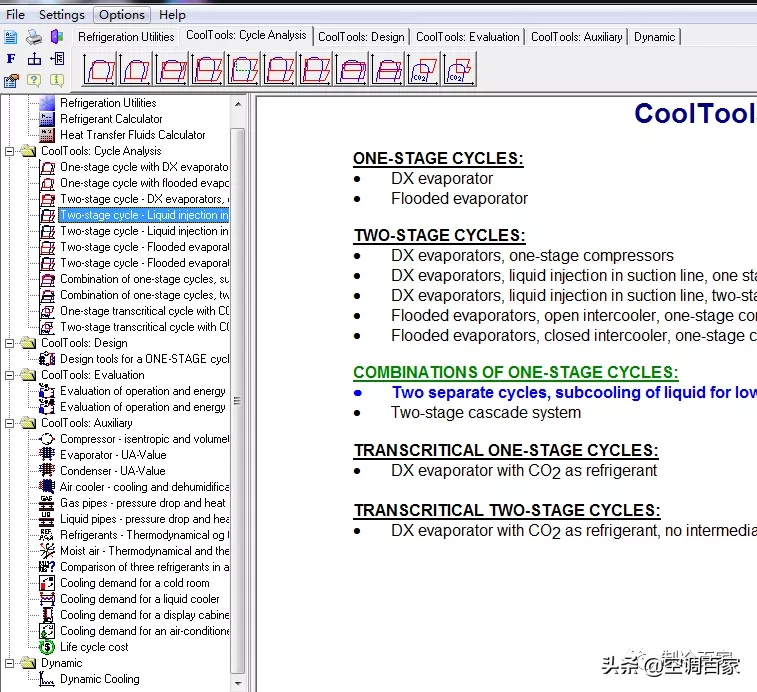Select Cooling demand for a cold room

tap(135, 583)
